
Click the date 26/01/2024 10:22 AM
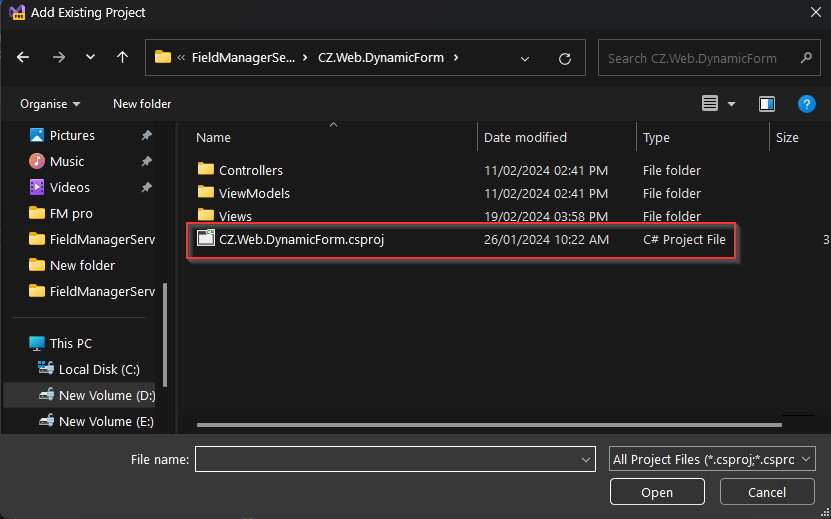coord(546,240)
